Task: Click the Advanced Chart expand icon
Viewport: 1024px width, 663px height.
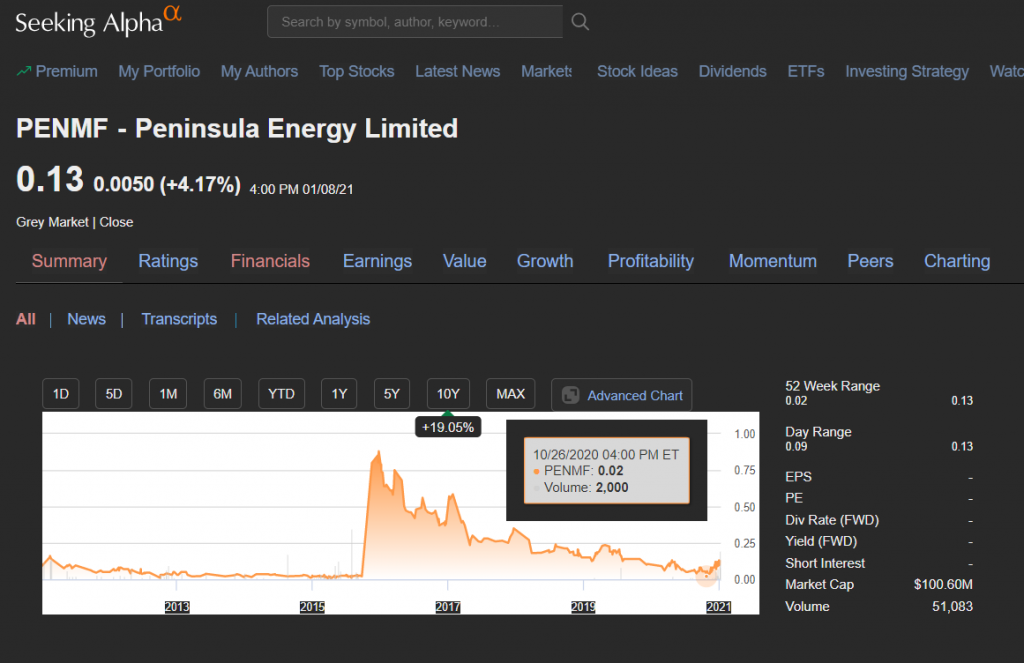Action: pos(571,395)
